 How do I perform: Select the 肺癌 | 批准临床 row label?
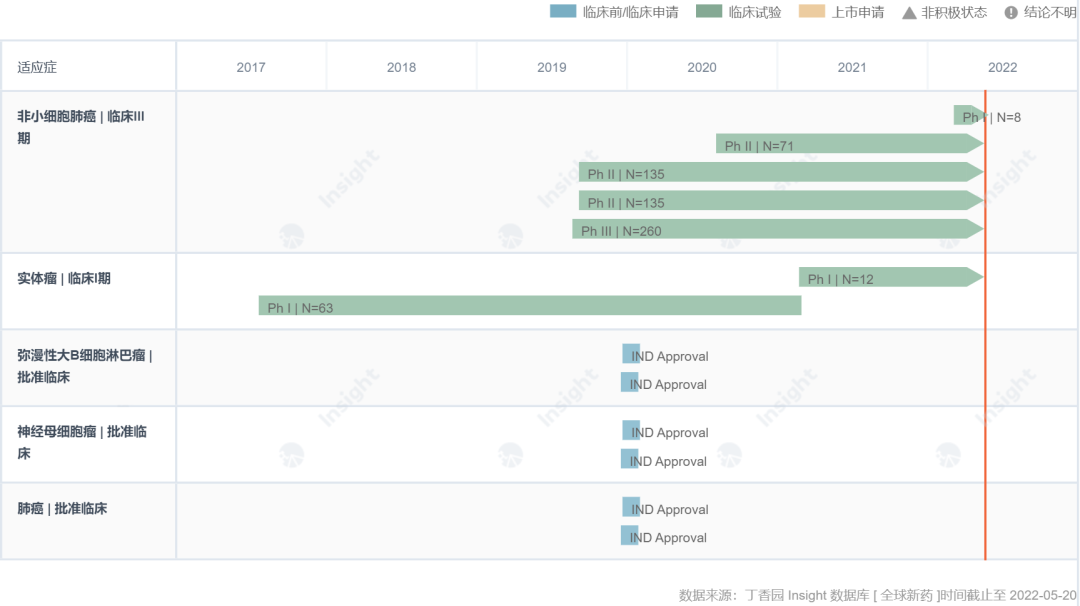click(x=62, y=508)
